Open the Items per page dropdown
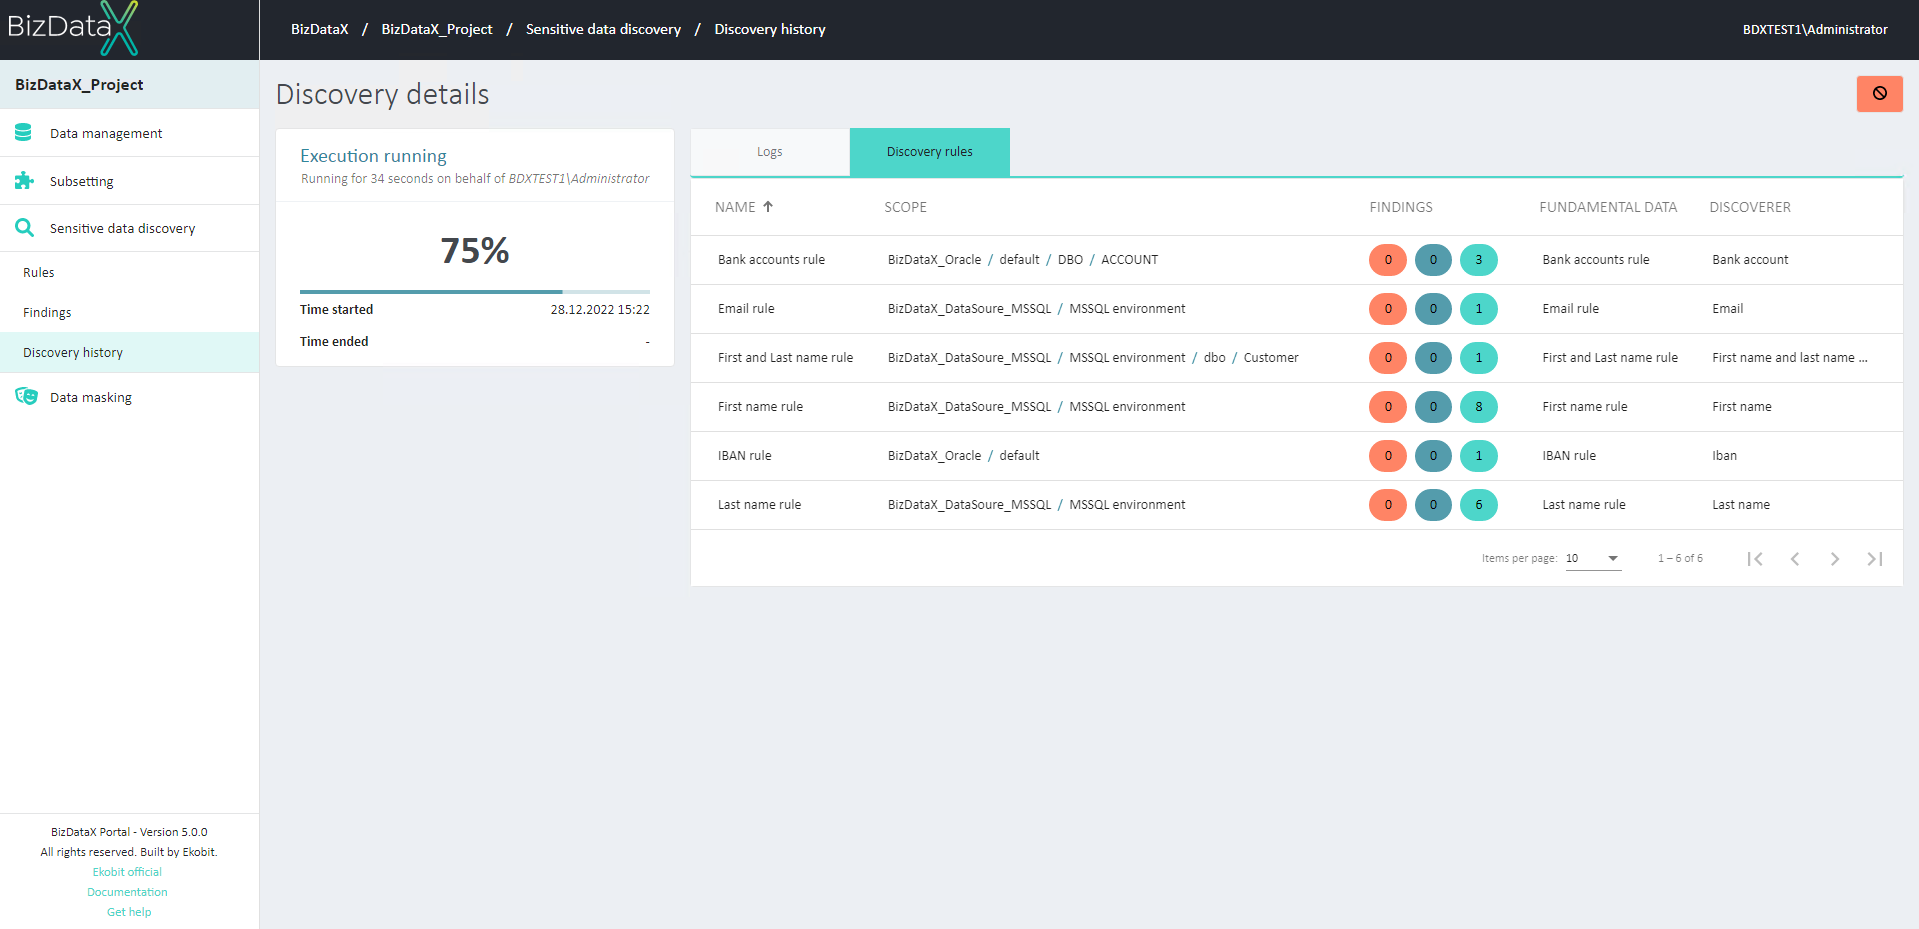This screenshot has height=929, width=1919. pos(1593,558)
